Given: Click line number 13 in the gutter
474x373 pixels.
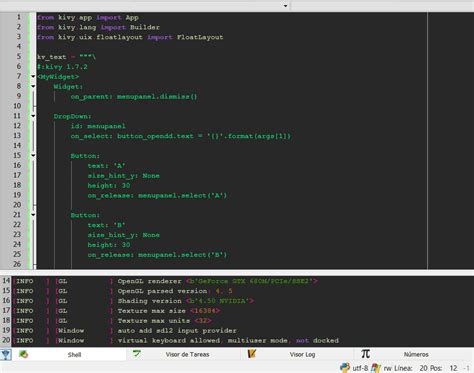Looking at the screenshot, I should (x=17, y=136).
